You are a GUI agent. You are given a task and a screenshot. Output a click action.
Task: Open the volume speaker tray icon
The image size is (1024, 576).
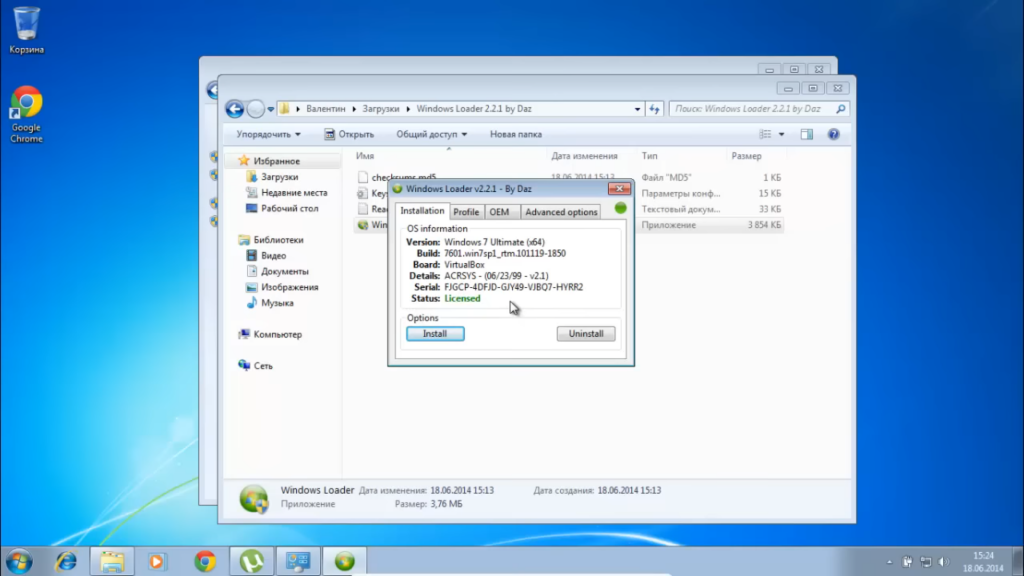point(944,562)
